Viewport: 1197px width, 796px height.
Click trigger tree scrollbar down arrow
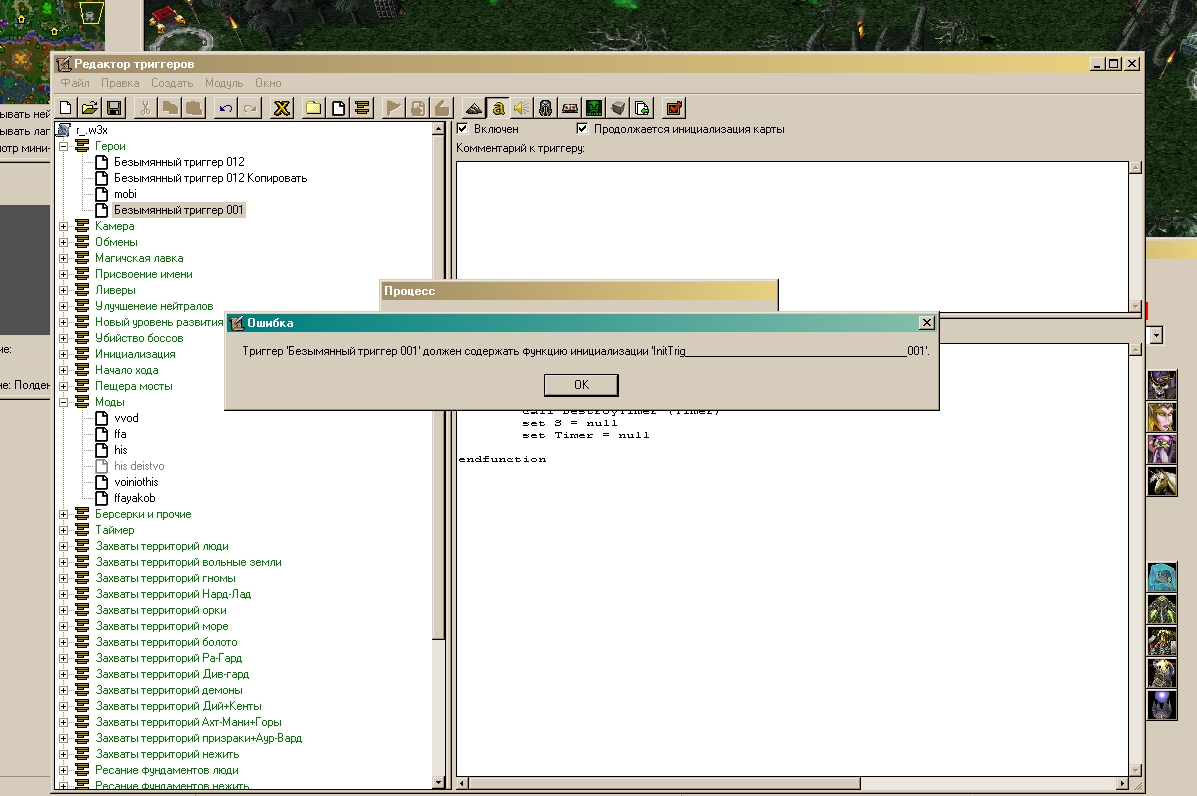pyautogui.click(x=438, y=782)
